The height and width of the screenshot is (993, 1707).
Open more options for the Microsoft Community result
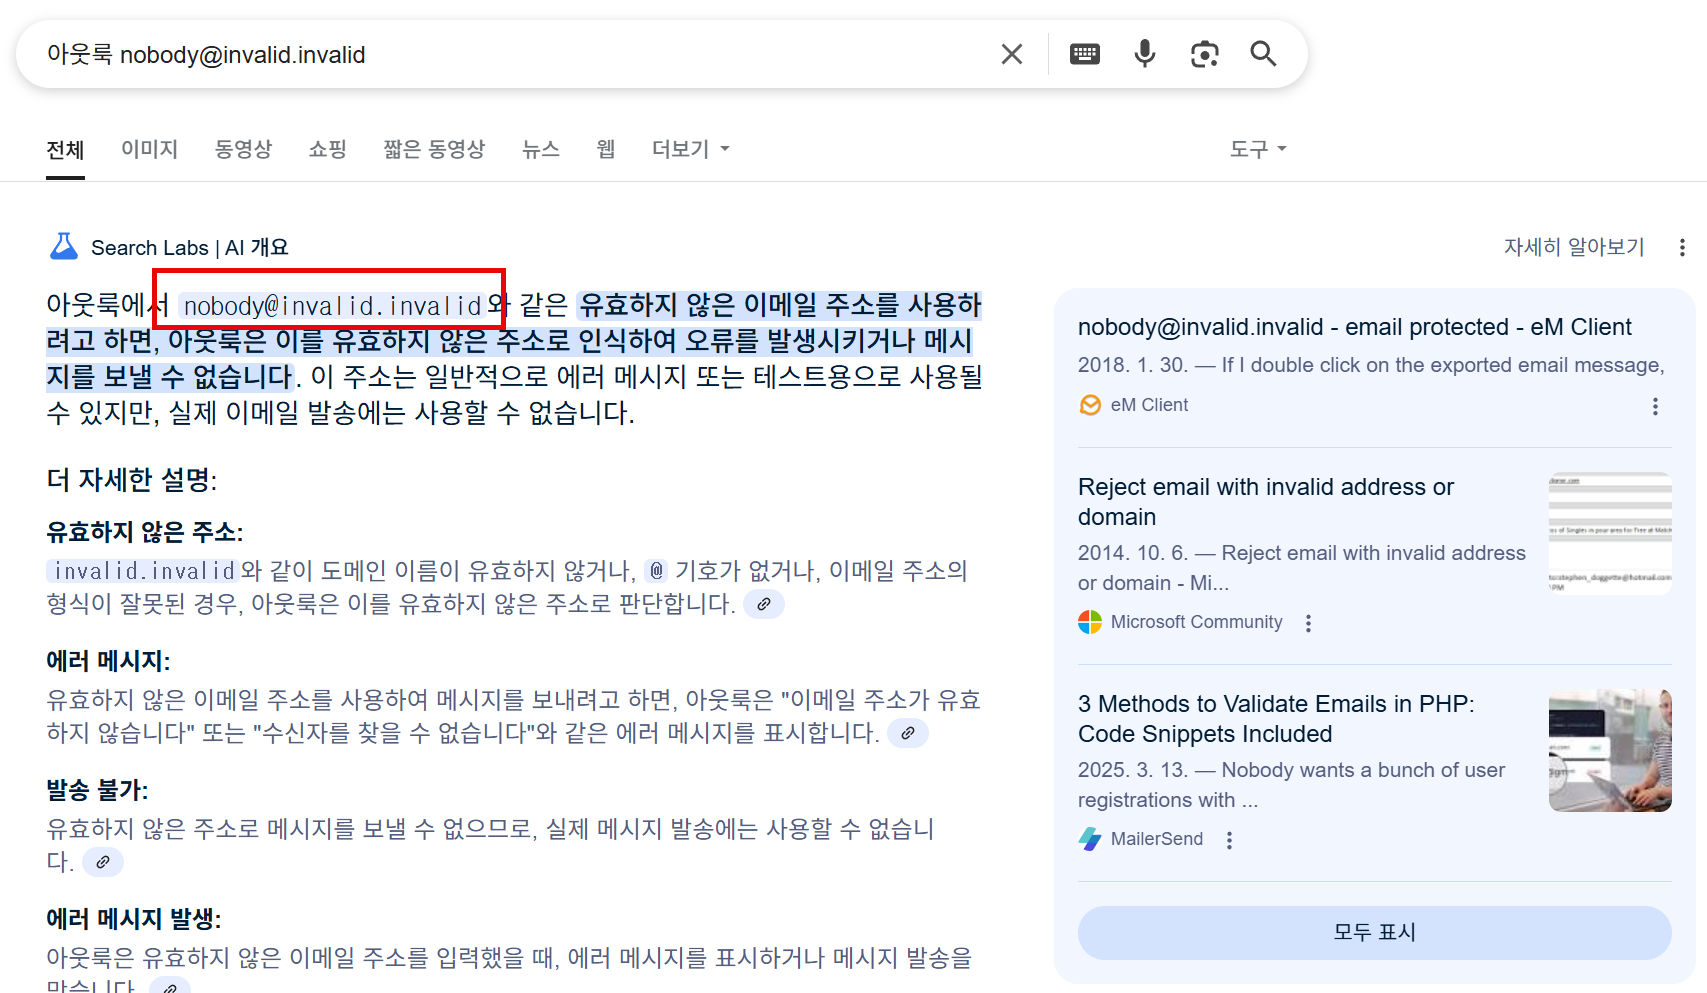pos(1308,623)
